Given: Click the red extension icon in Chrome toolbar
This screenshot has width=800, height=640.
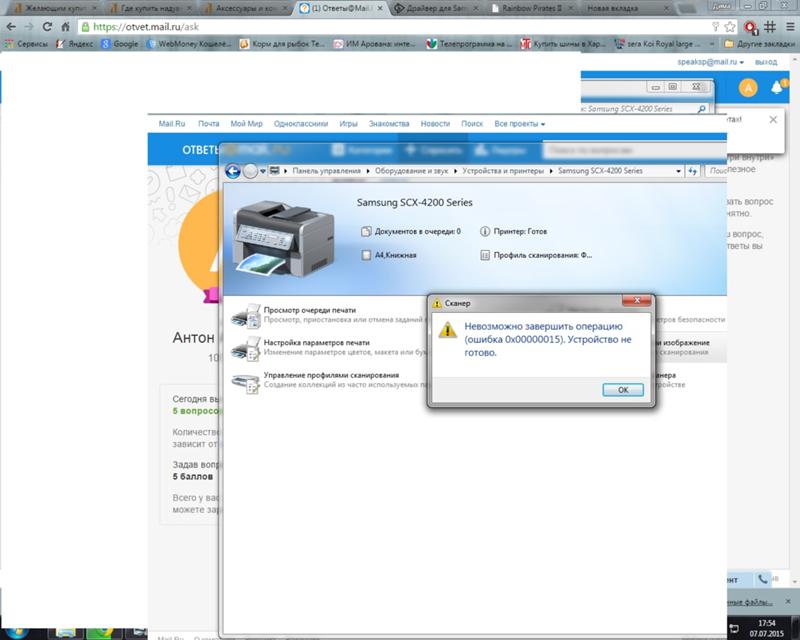Looking at the screenshot, I should click(x=750, y=27).
